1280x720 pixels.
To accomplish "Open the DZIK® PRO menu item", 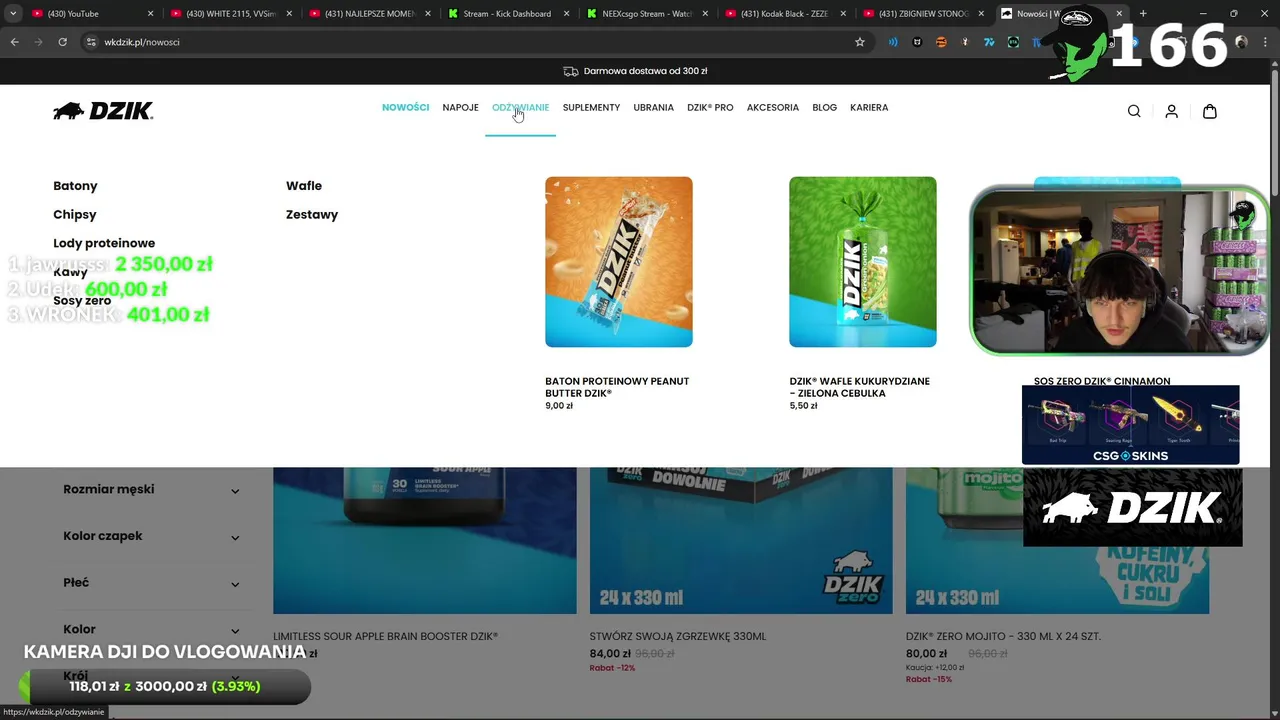I will point(710,107).
